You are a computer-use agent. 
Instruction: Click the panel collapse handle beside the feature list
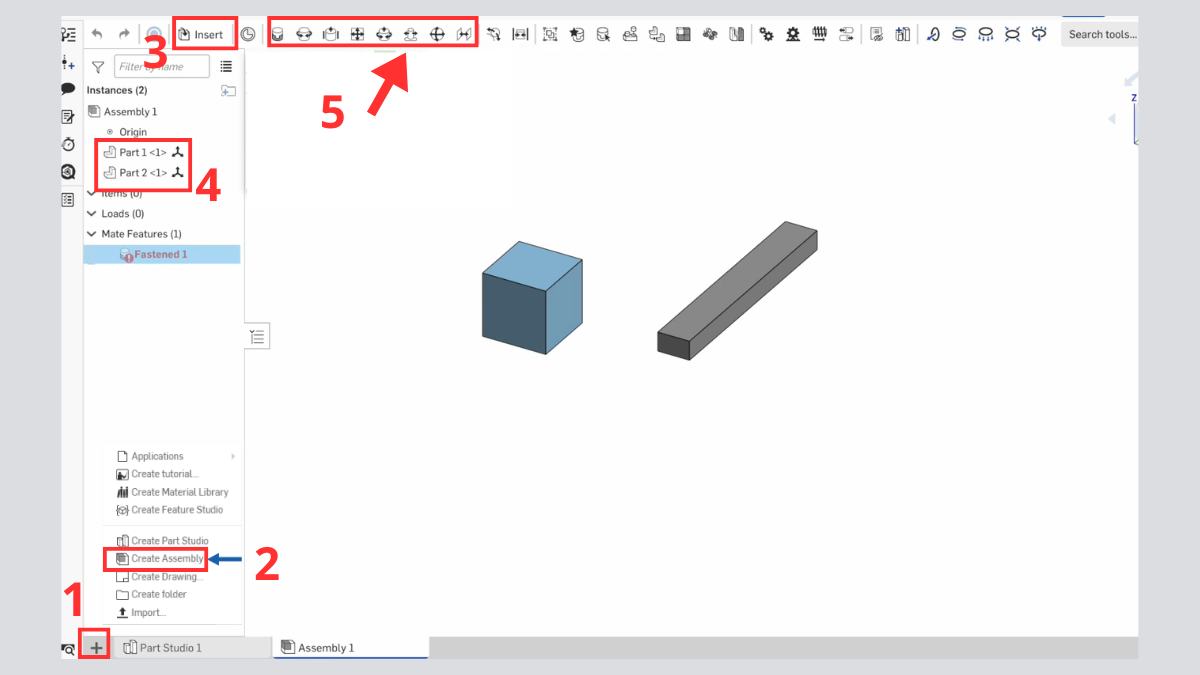(x=257, y=337)
